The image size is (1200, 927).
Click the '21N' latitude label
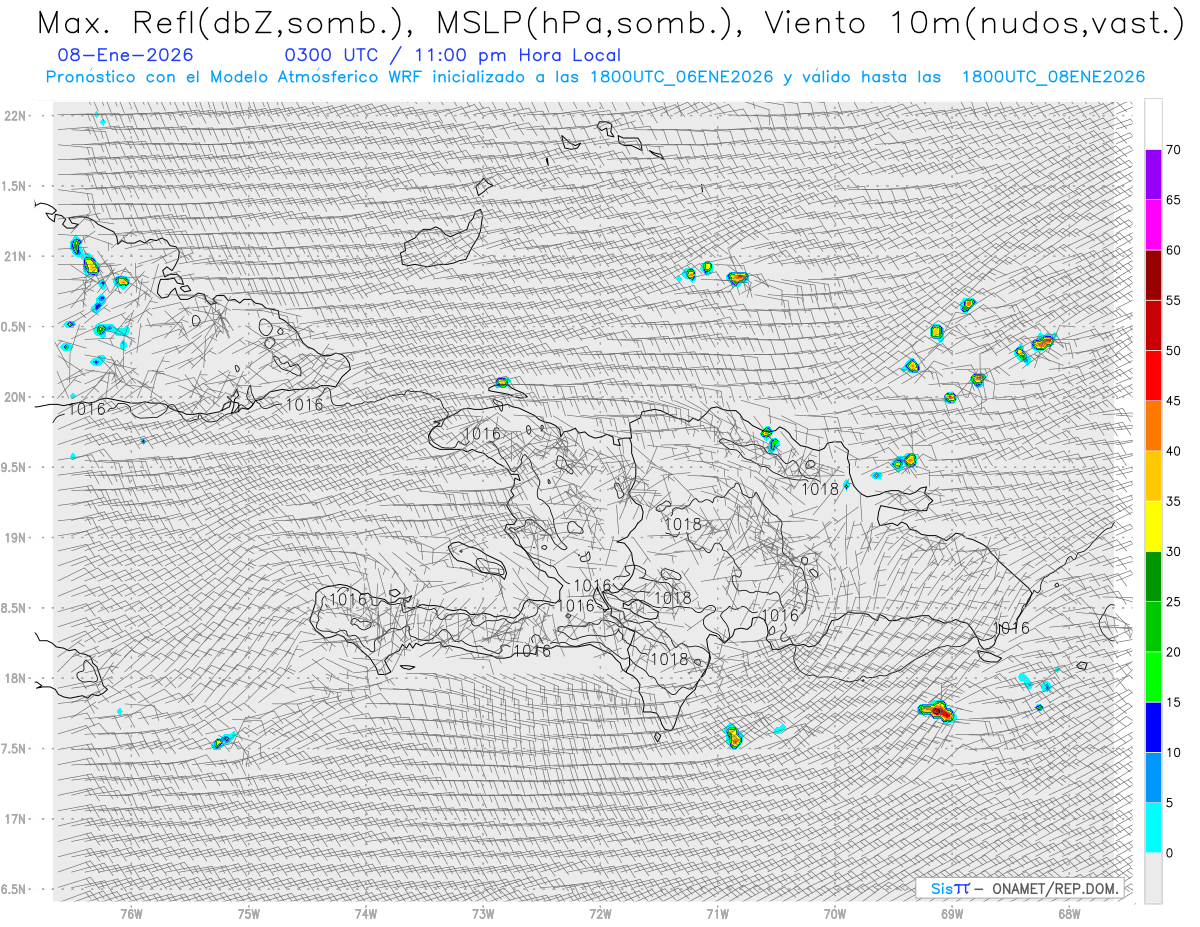coord(14,256)
